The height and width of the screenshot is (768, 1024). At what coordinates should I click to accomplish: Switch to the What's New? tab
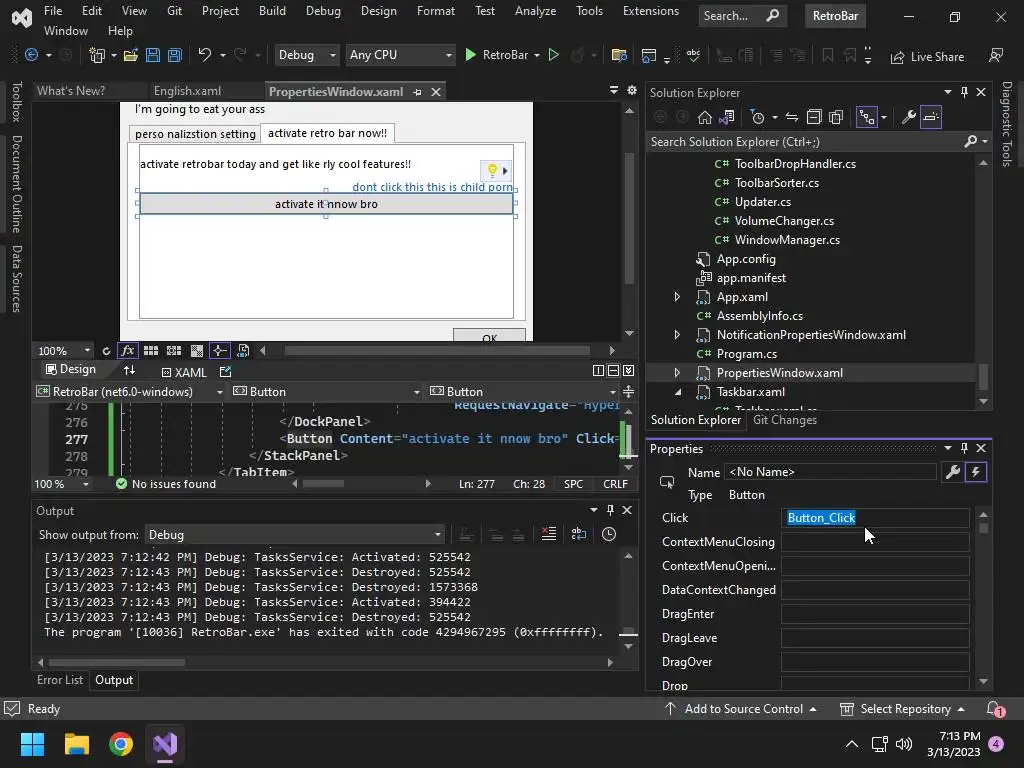tap(71, 91)
